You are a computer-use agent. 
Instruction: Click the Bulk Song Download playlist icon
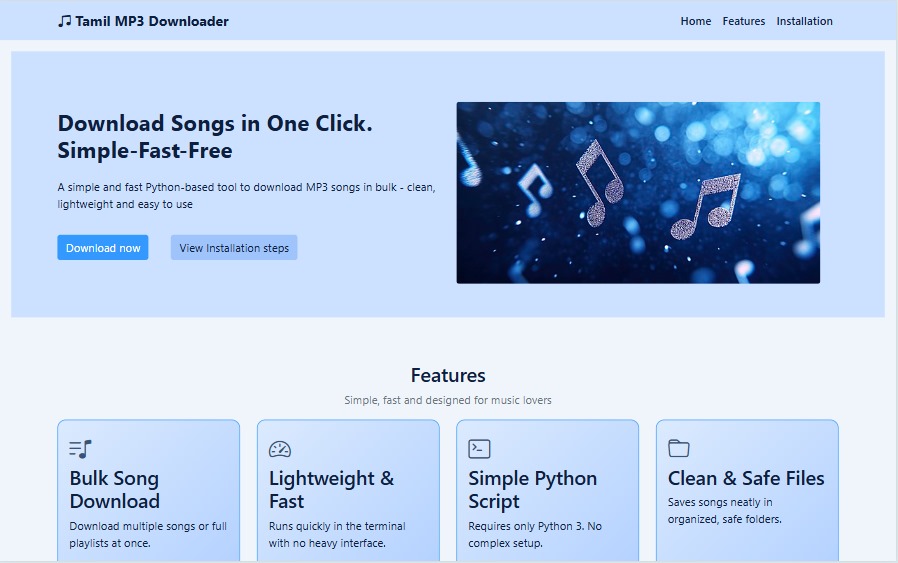pyautogui.click(x=80, y=449)
